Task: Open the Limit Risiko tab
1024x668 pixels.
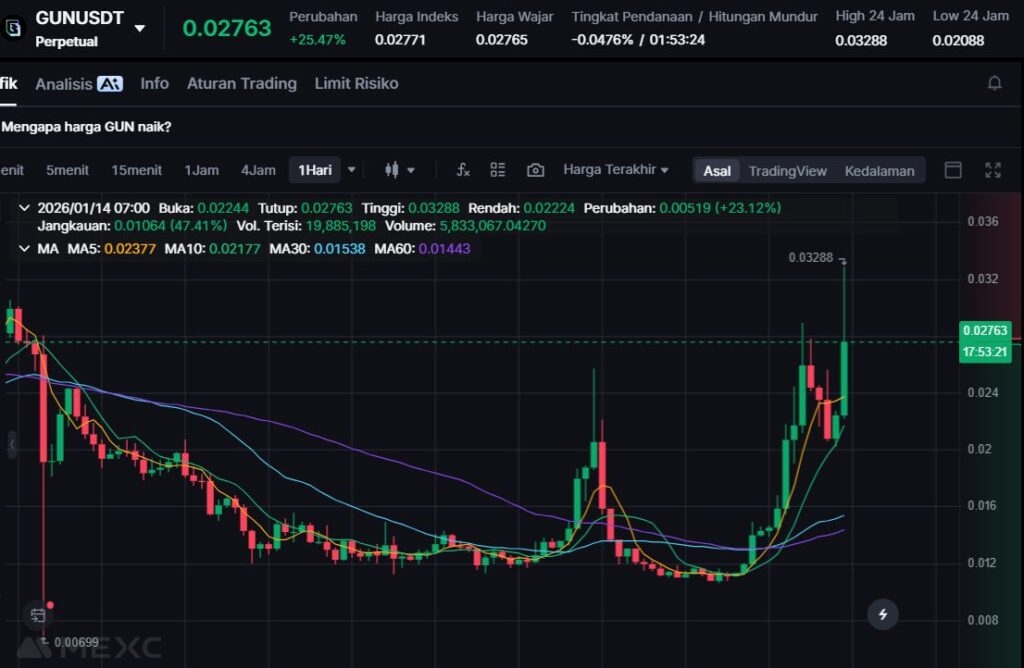Action: coord(356,84)
